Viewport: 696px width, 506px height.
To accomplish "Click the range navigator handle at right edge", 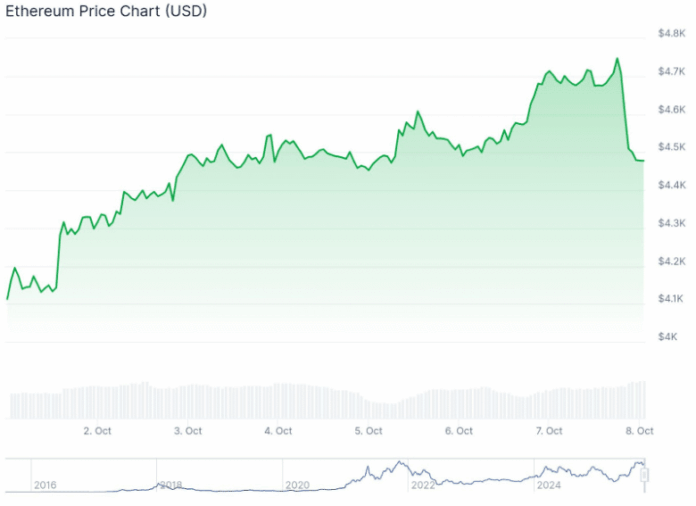I will pos(645,473).
